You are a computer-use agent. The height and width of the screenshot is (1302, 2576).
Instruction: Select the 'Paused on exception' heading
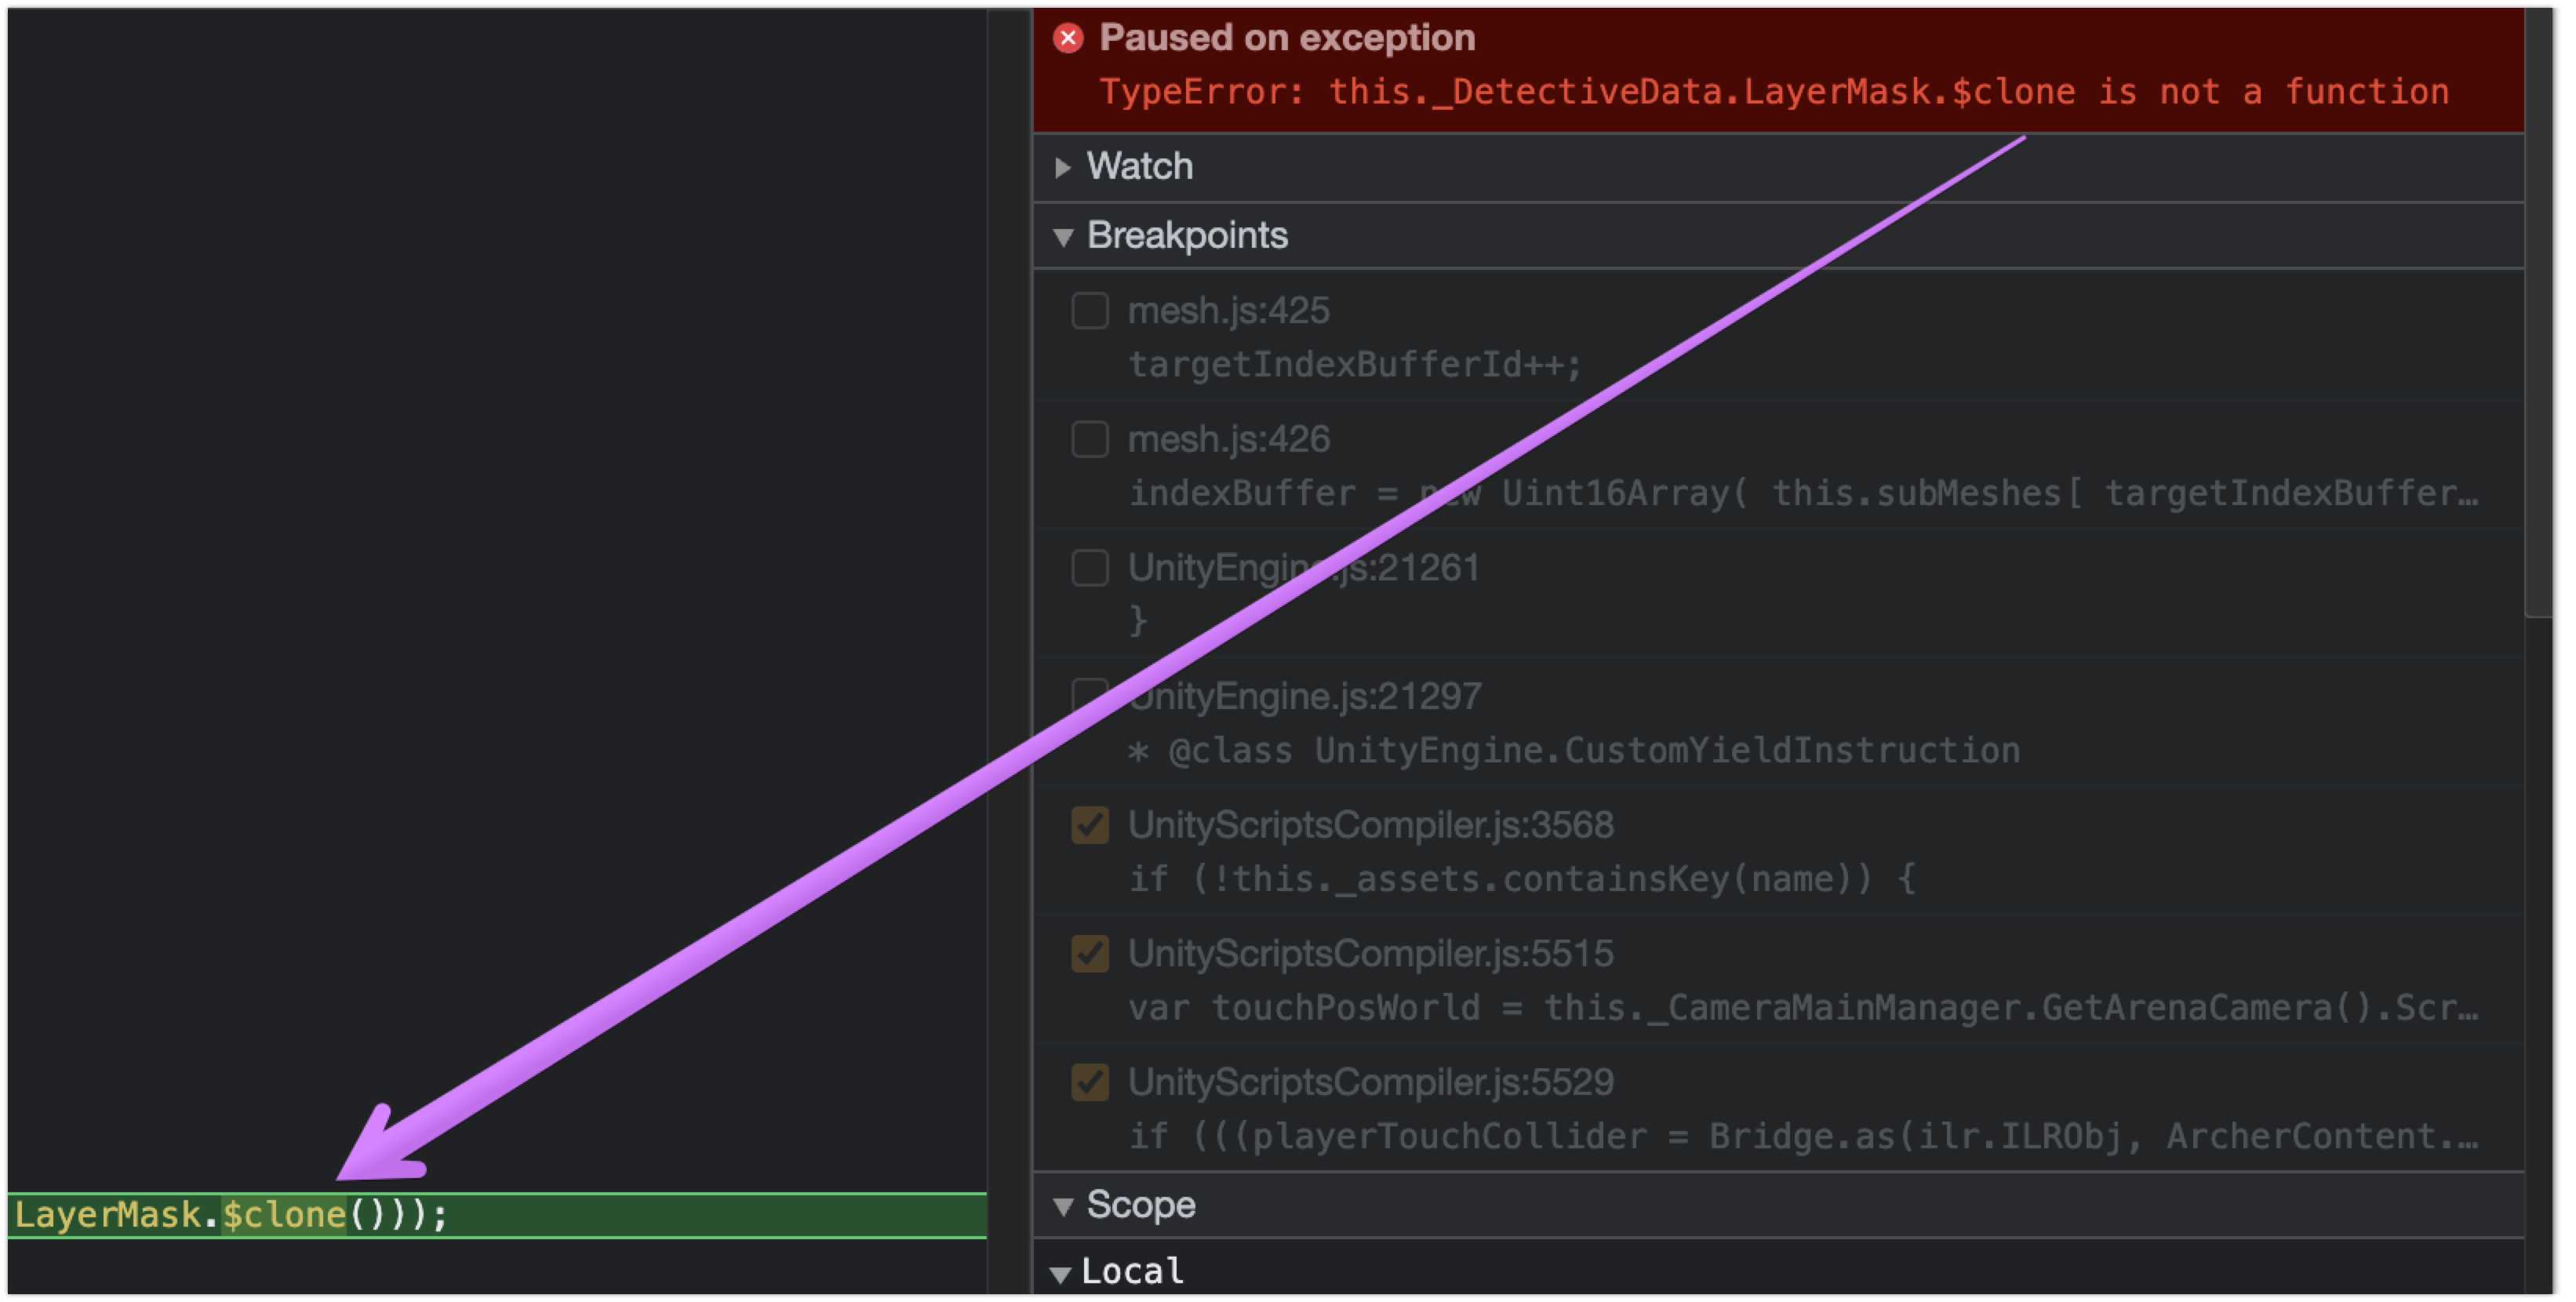pyautogui.click(x=1287, y=38)
